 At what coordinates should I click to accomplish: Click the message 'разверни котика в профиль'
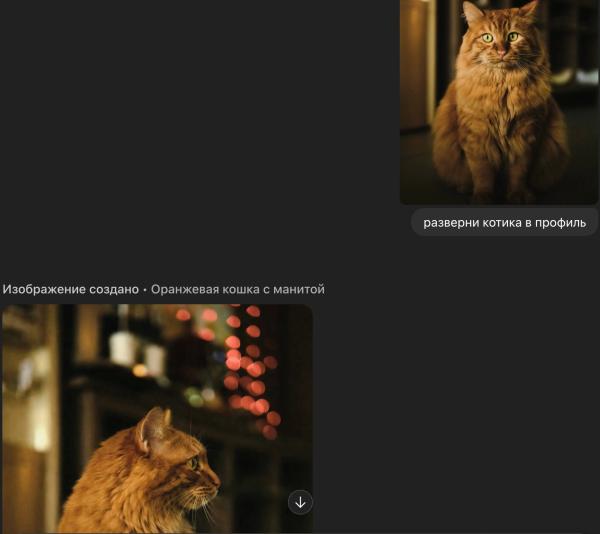click(504, 223)
